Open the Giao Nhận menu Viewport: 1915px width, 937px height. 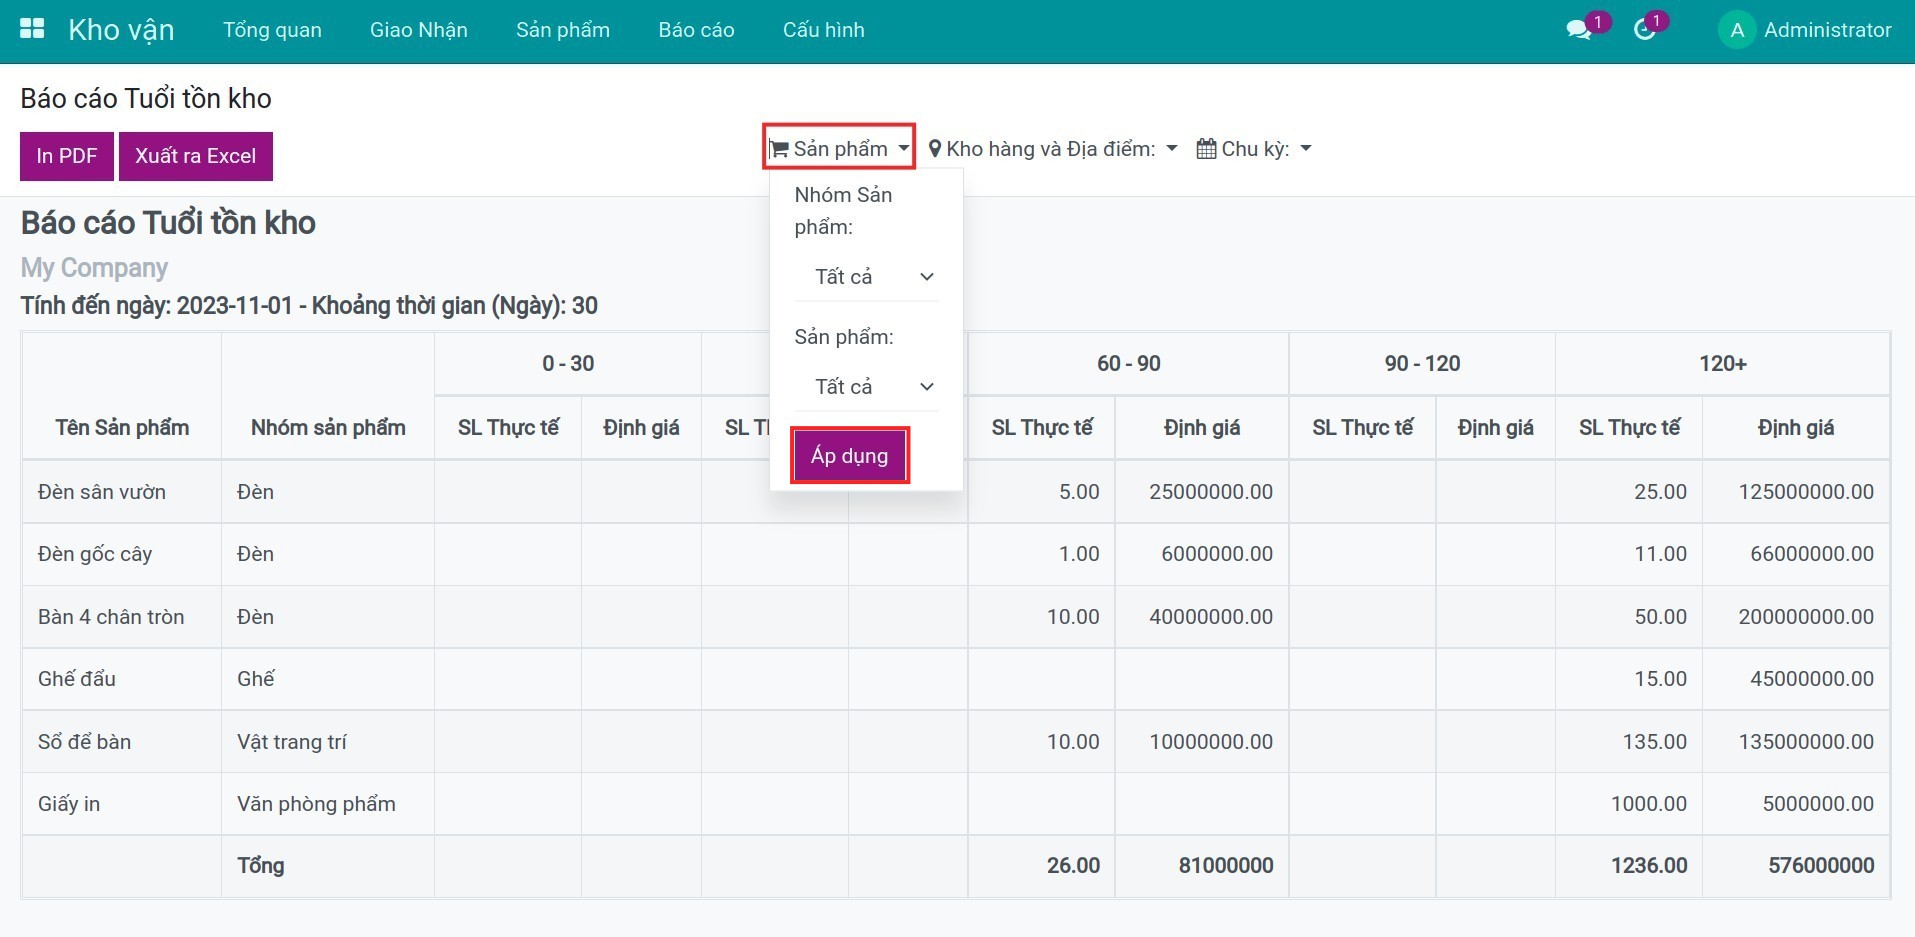(x=418, y=30)
